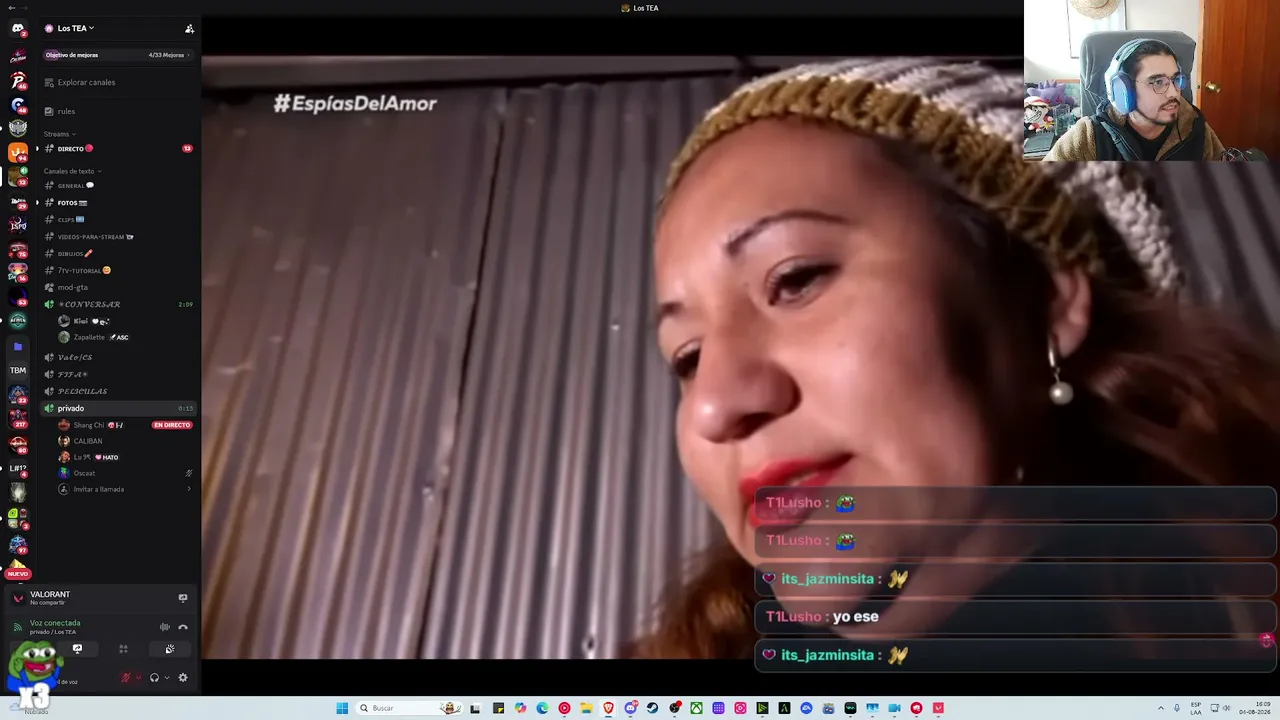Show hidden system tray icons chevron
The height and width of the screenshot is (720, 1280).
(x=1162, y=708)
